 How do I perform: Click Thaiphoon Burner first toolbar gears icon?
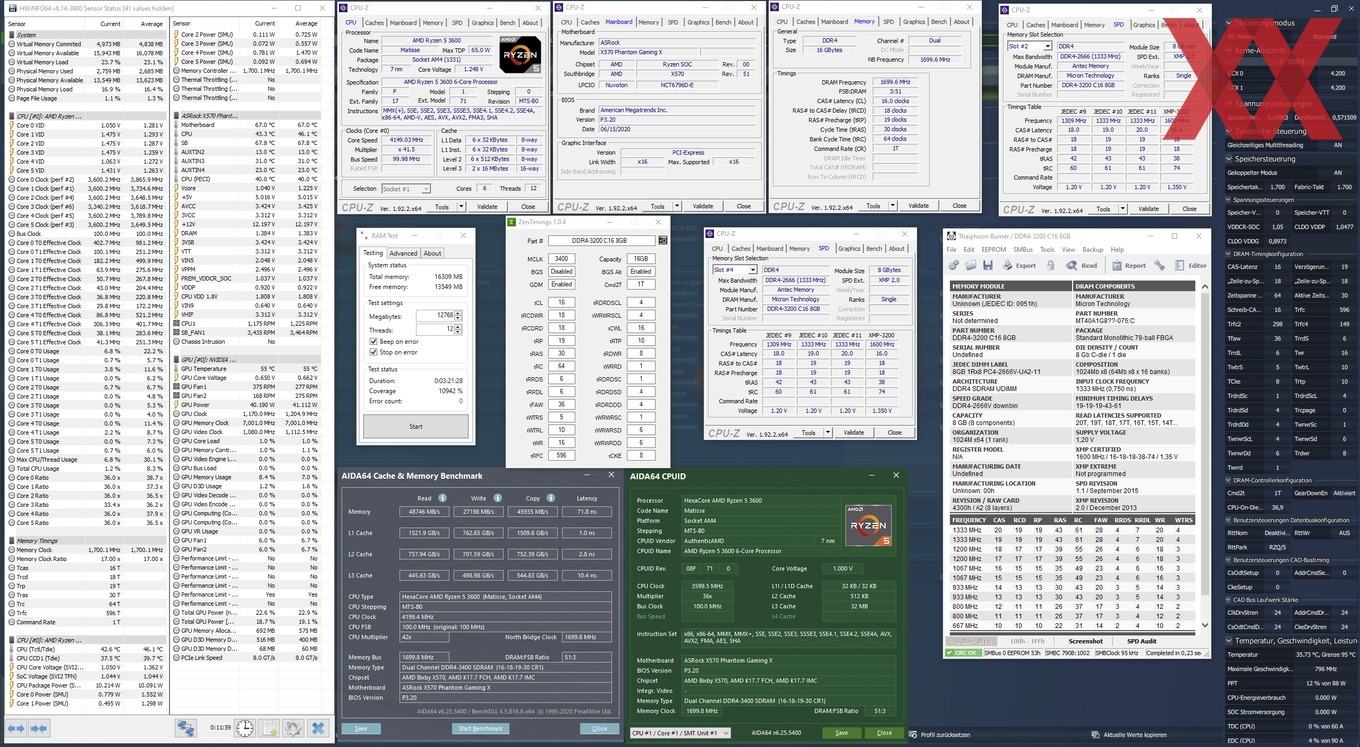click(953, 265)
